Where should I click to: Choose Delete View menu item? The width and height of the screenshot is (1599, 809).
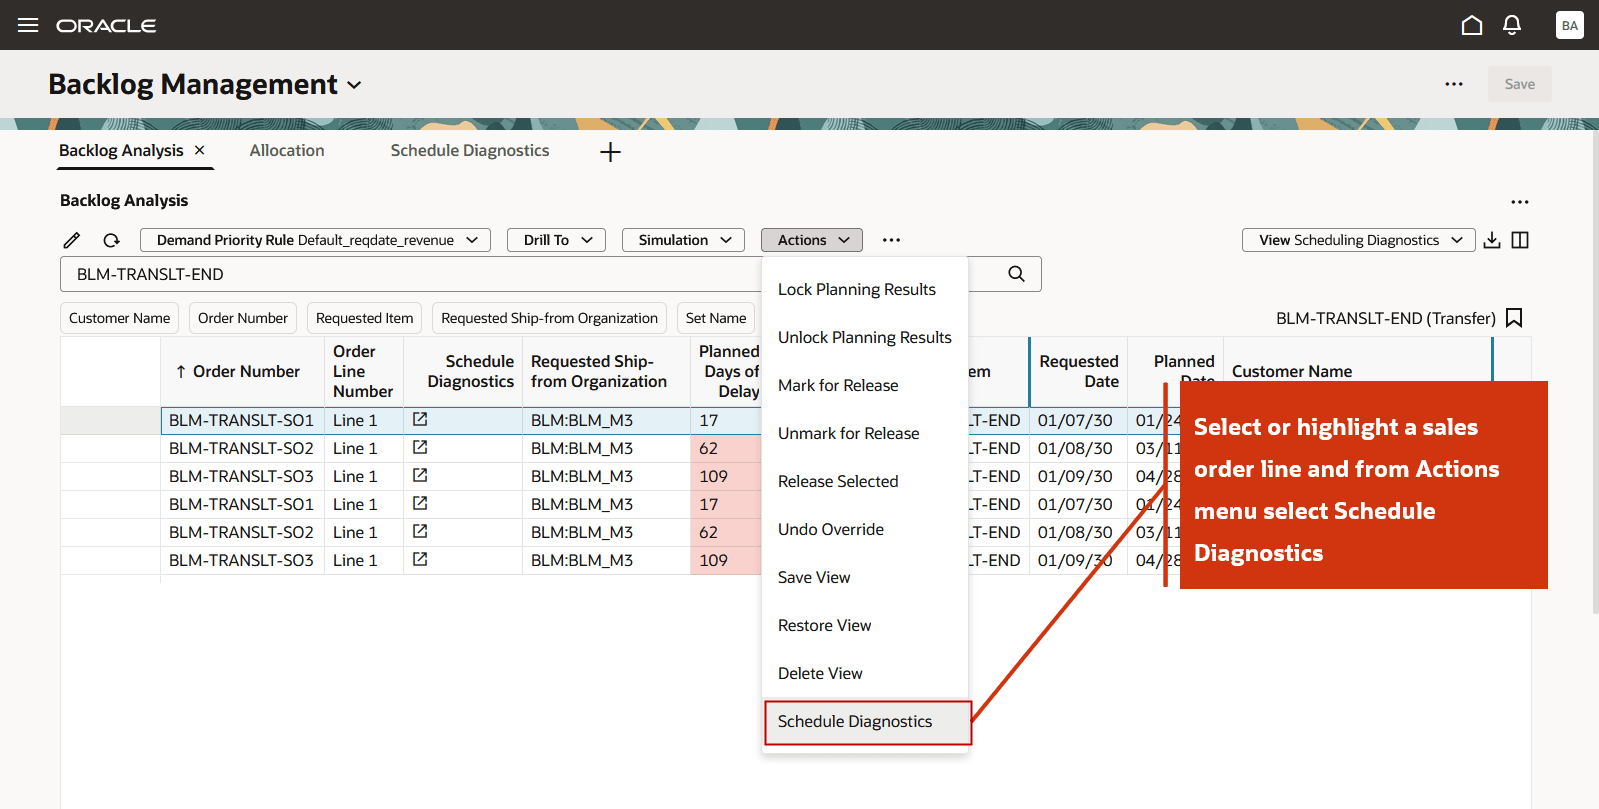click(865, 673)
